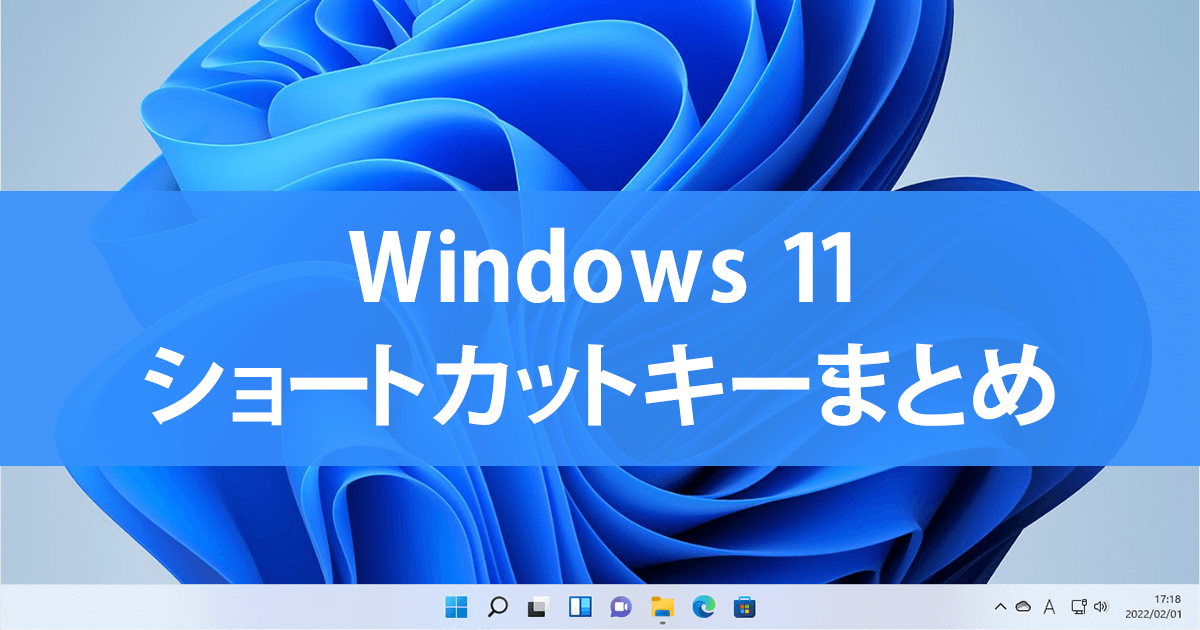Click the OneDrive cloud tray icon
The height and width of the screenshot is (630, 1200).
click(x=1023, y=606)
